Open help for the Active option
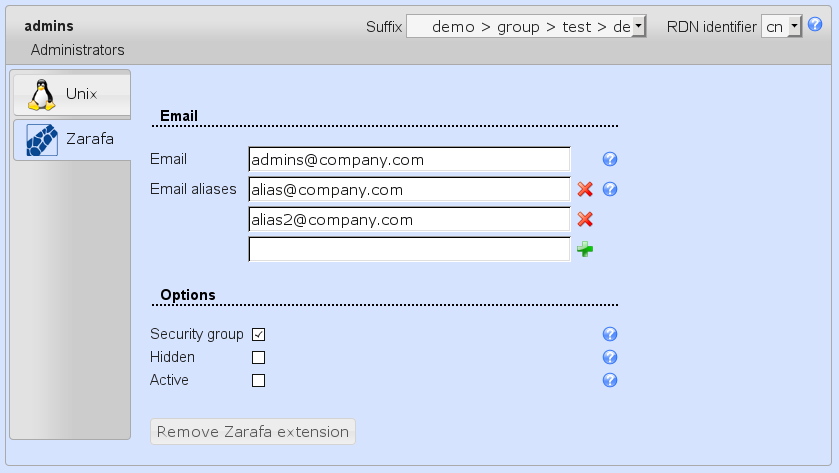The image size is (839, 473). pyautogui.click(x=609, y=380)
